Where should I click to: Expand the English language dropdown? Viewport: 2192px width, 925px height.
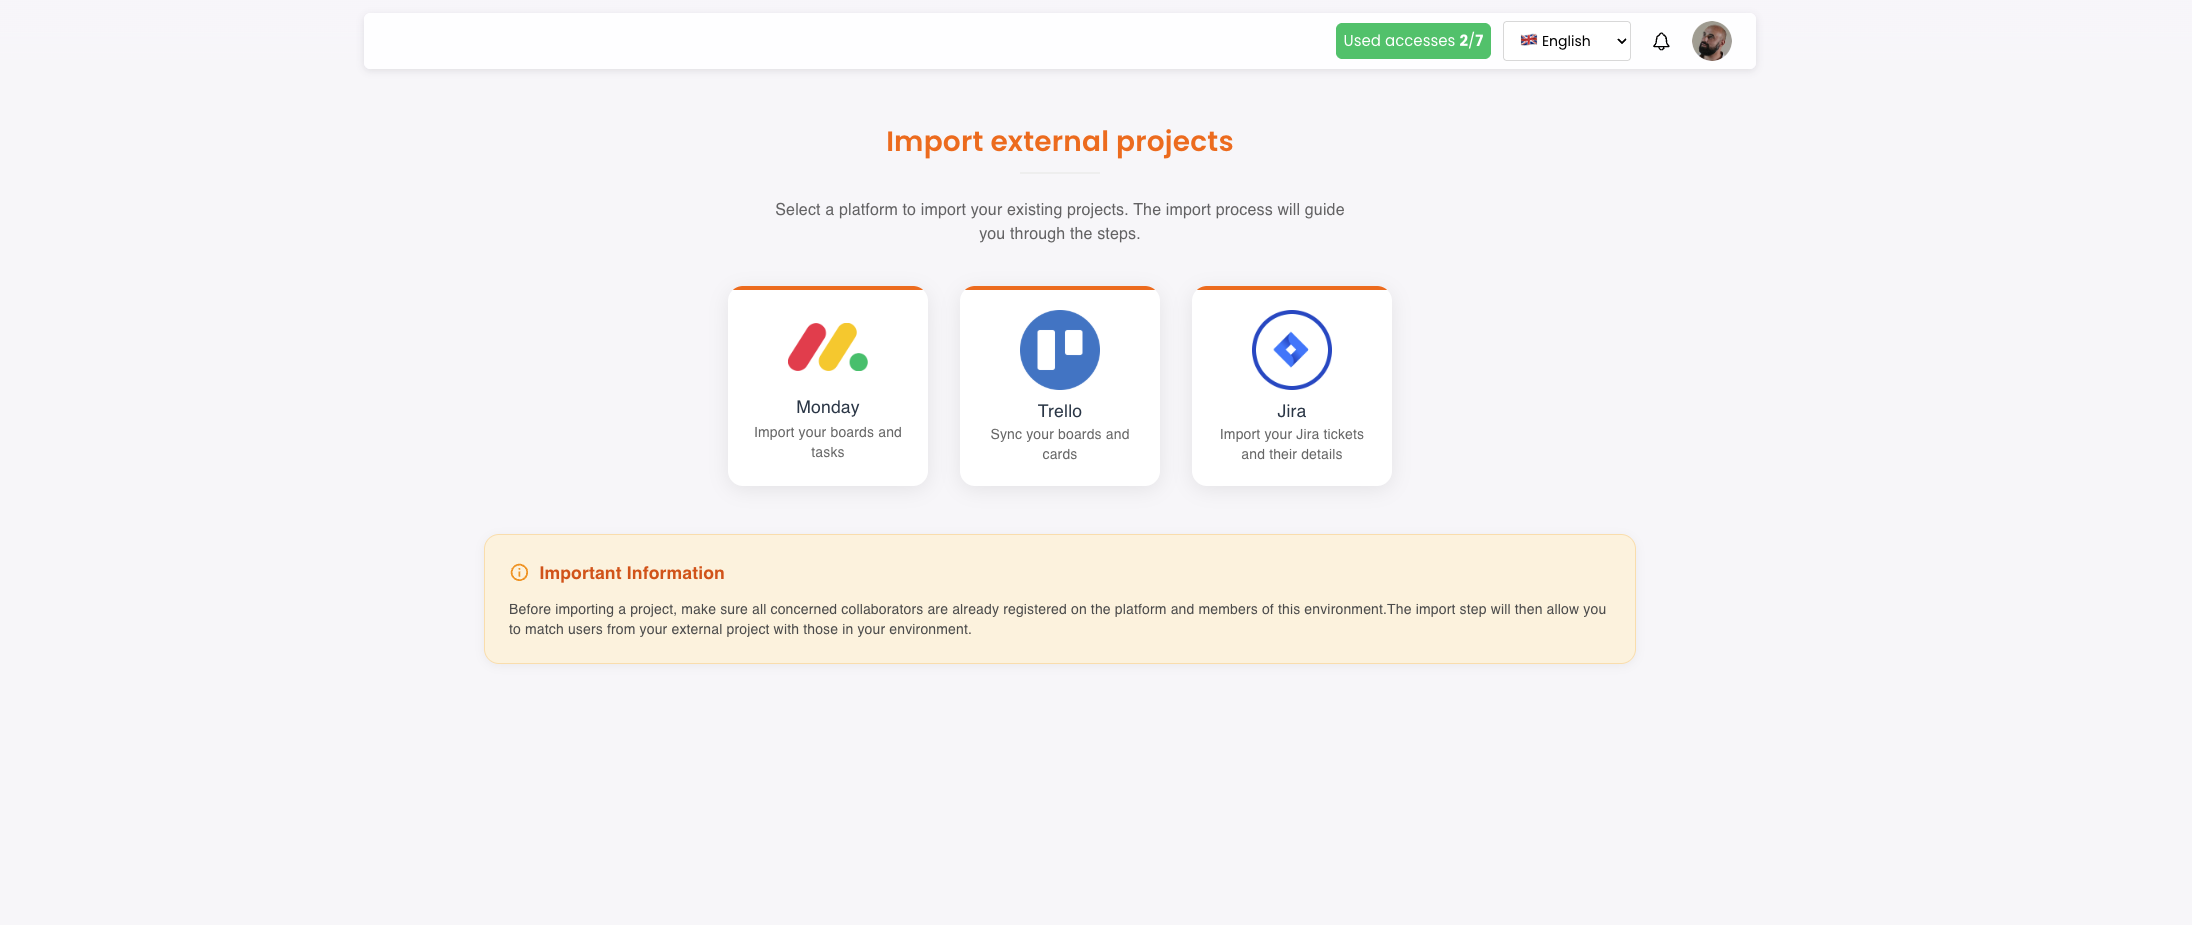click(x=1566, y=41)
